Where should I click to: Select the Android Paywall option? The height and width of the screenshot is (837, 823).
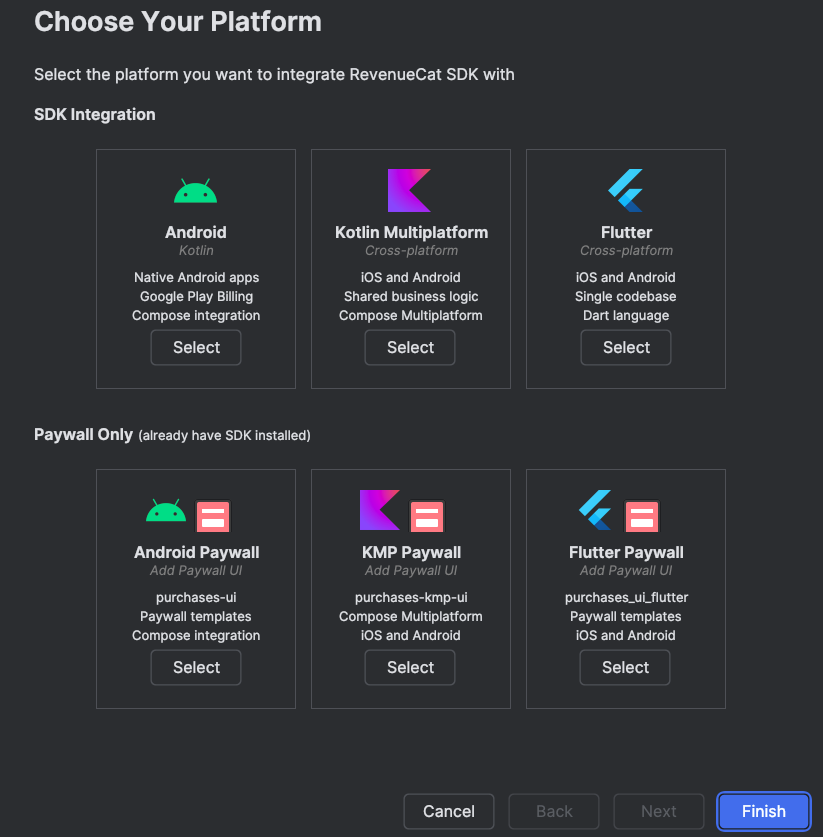tap(196, 667)
